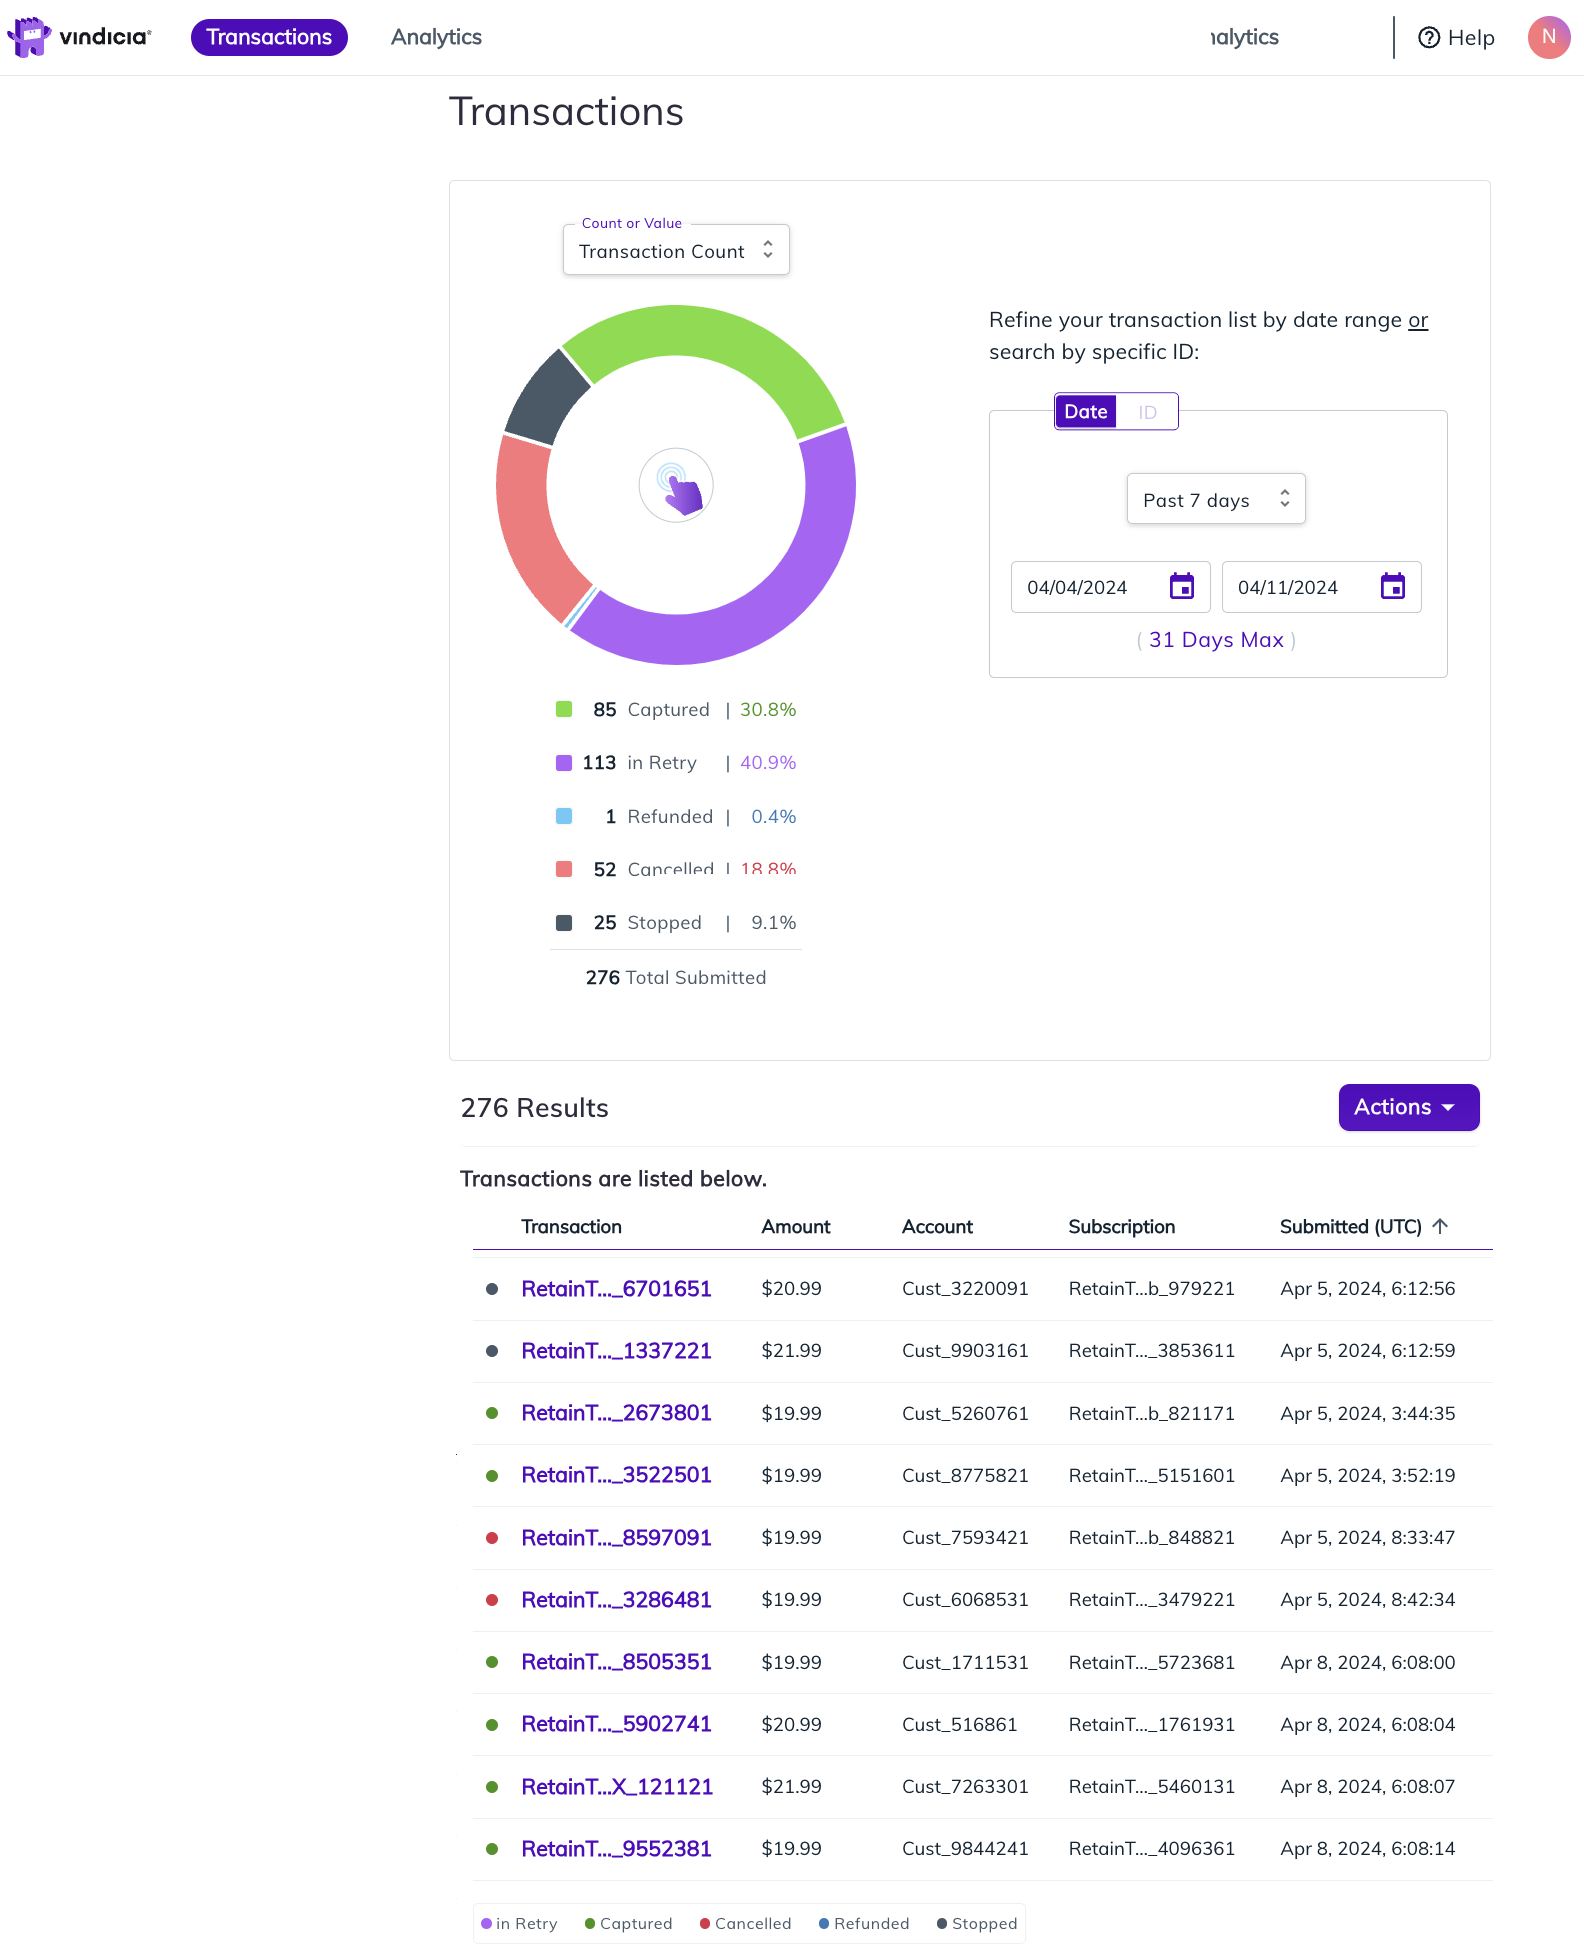Click the start date field 04/04/2024
The height and width of the screenshot is (1954, 1584).
(1110, 587)
